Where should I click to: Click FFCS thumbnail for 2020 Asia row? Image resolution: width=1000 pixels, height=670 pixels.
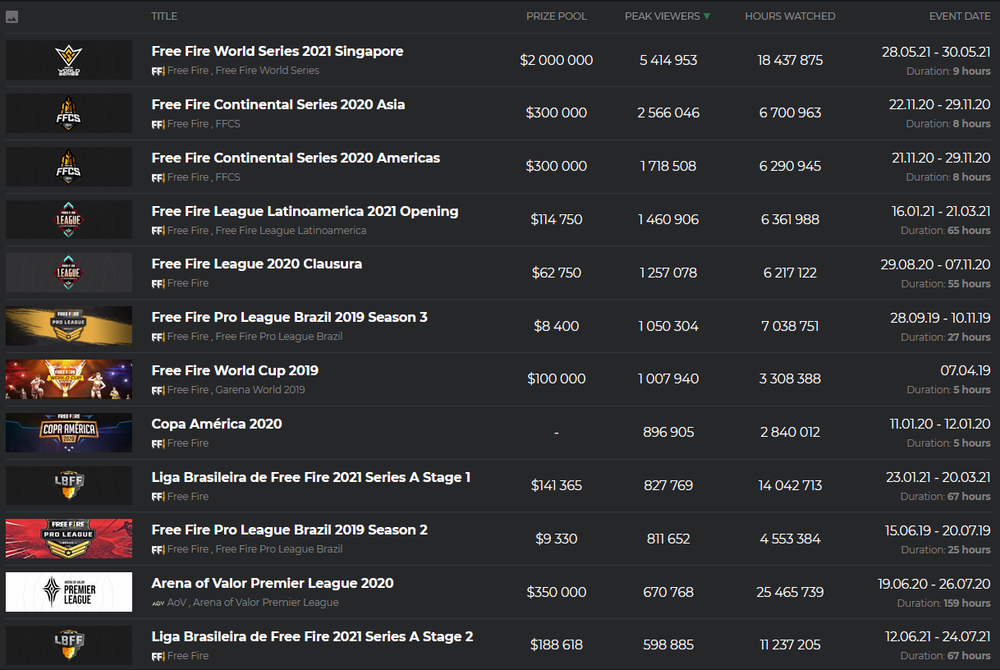click(69, 113)
